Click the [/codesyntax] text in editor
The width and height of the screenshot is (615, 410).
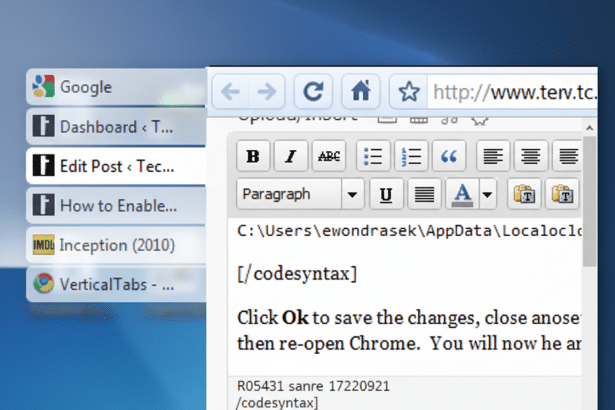pyautogui.click(x=297, y=273)
